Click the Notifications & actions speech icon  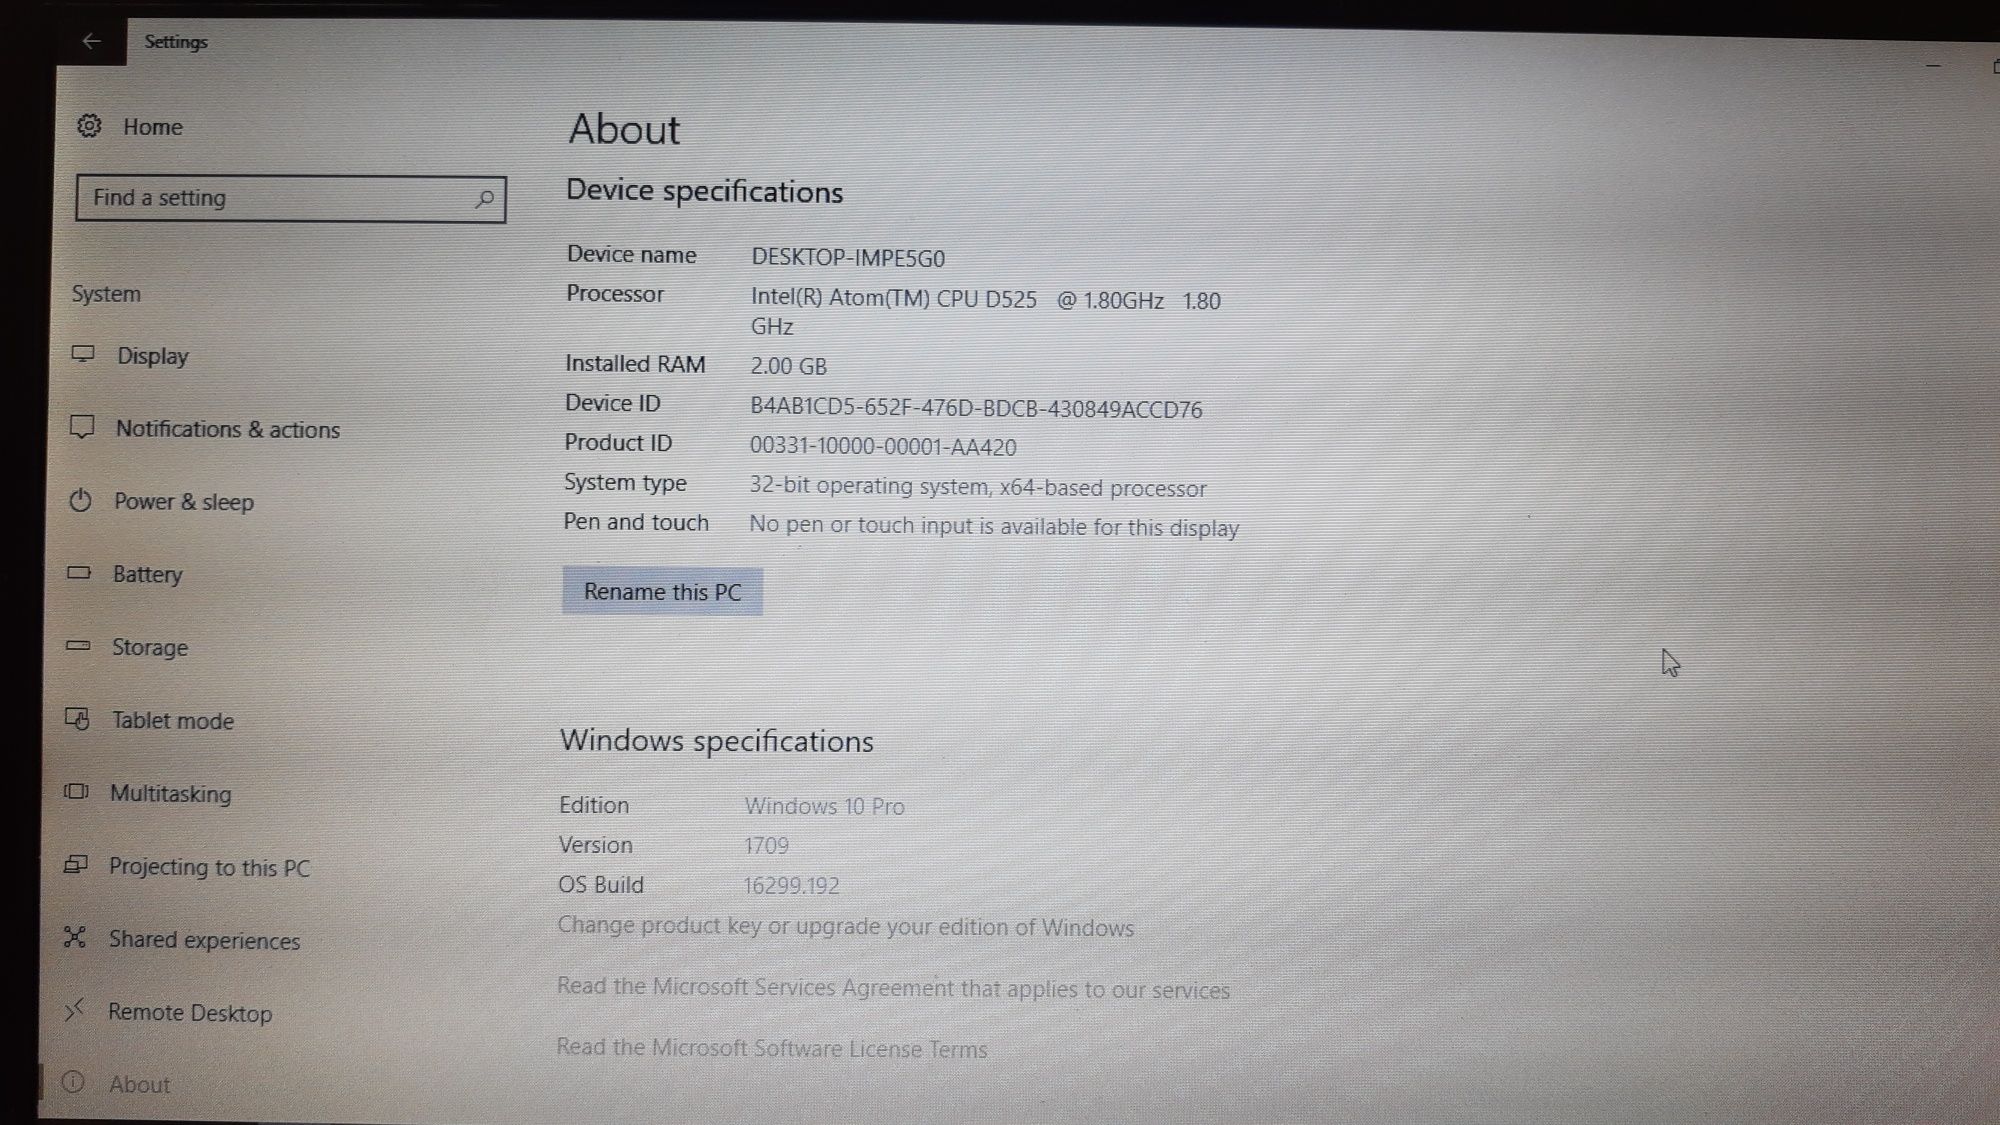tap(81, 427)
